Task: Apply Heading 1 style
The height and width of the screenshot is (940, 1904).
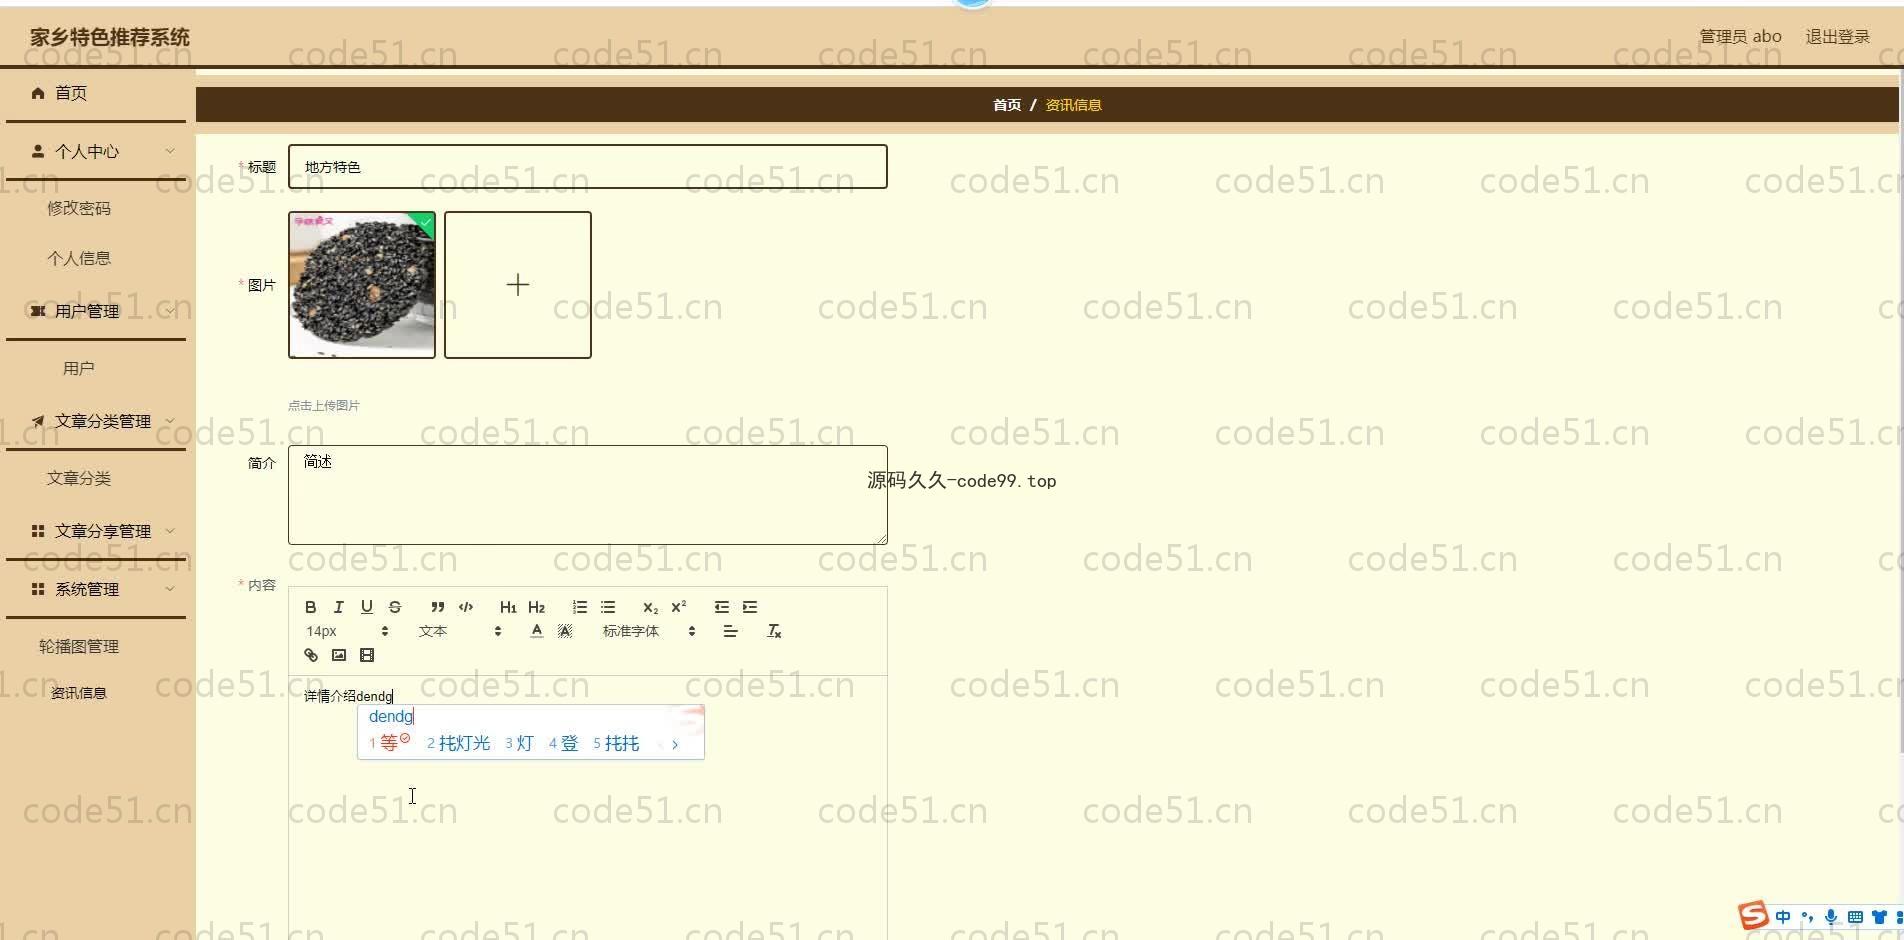Action: point(508,607)
